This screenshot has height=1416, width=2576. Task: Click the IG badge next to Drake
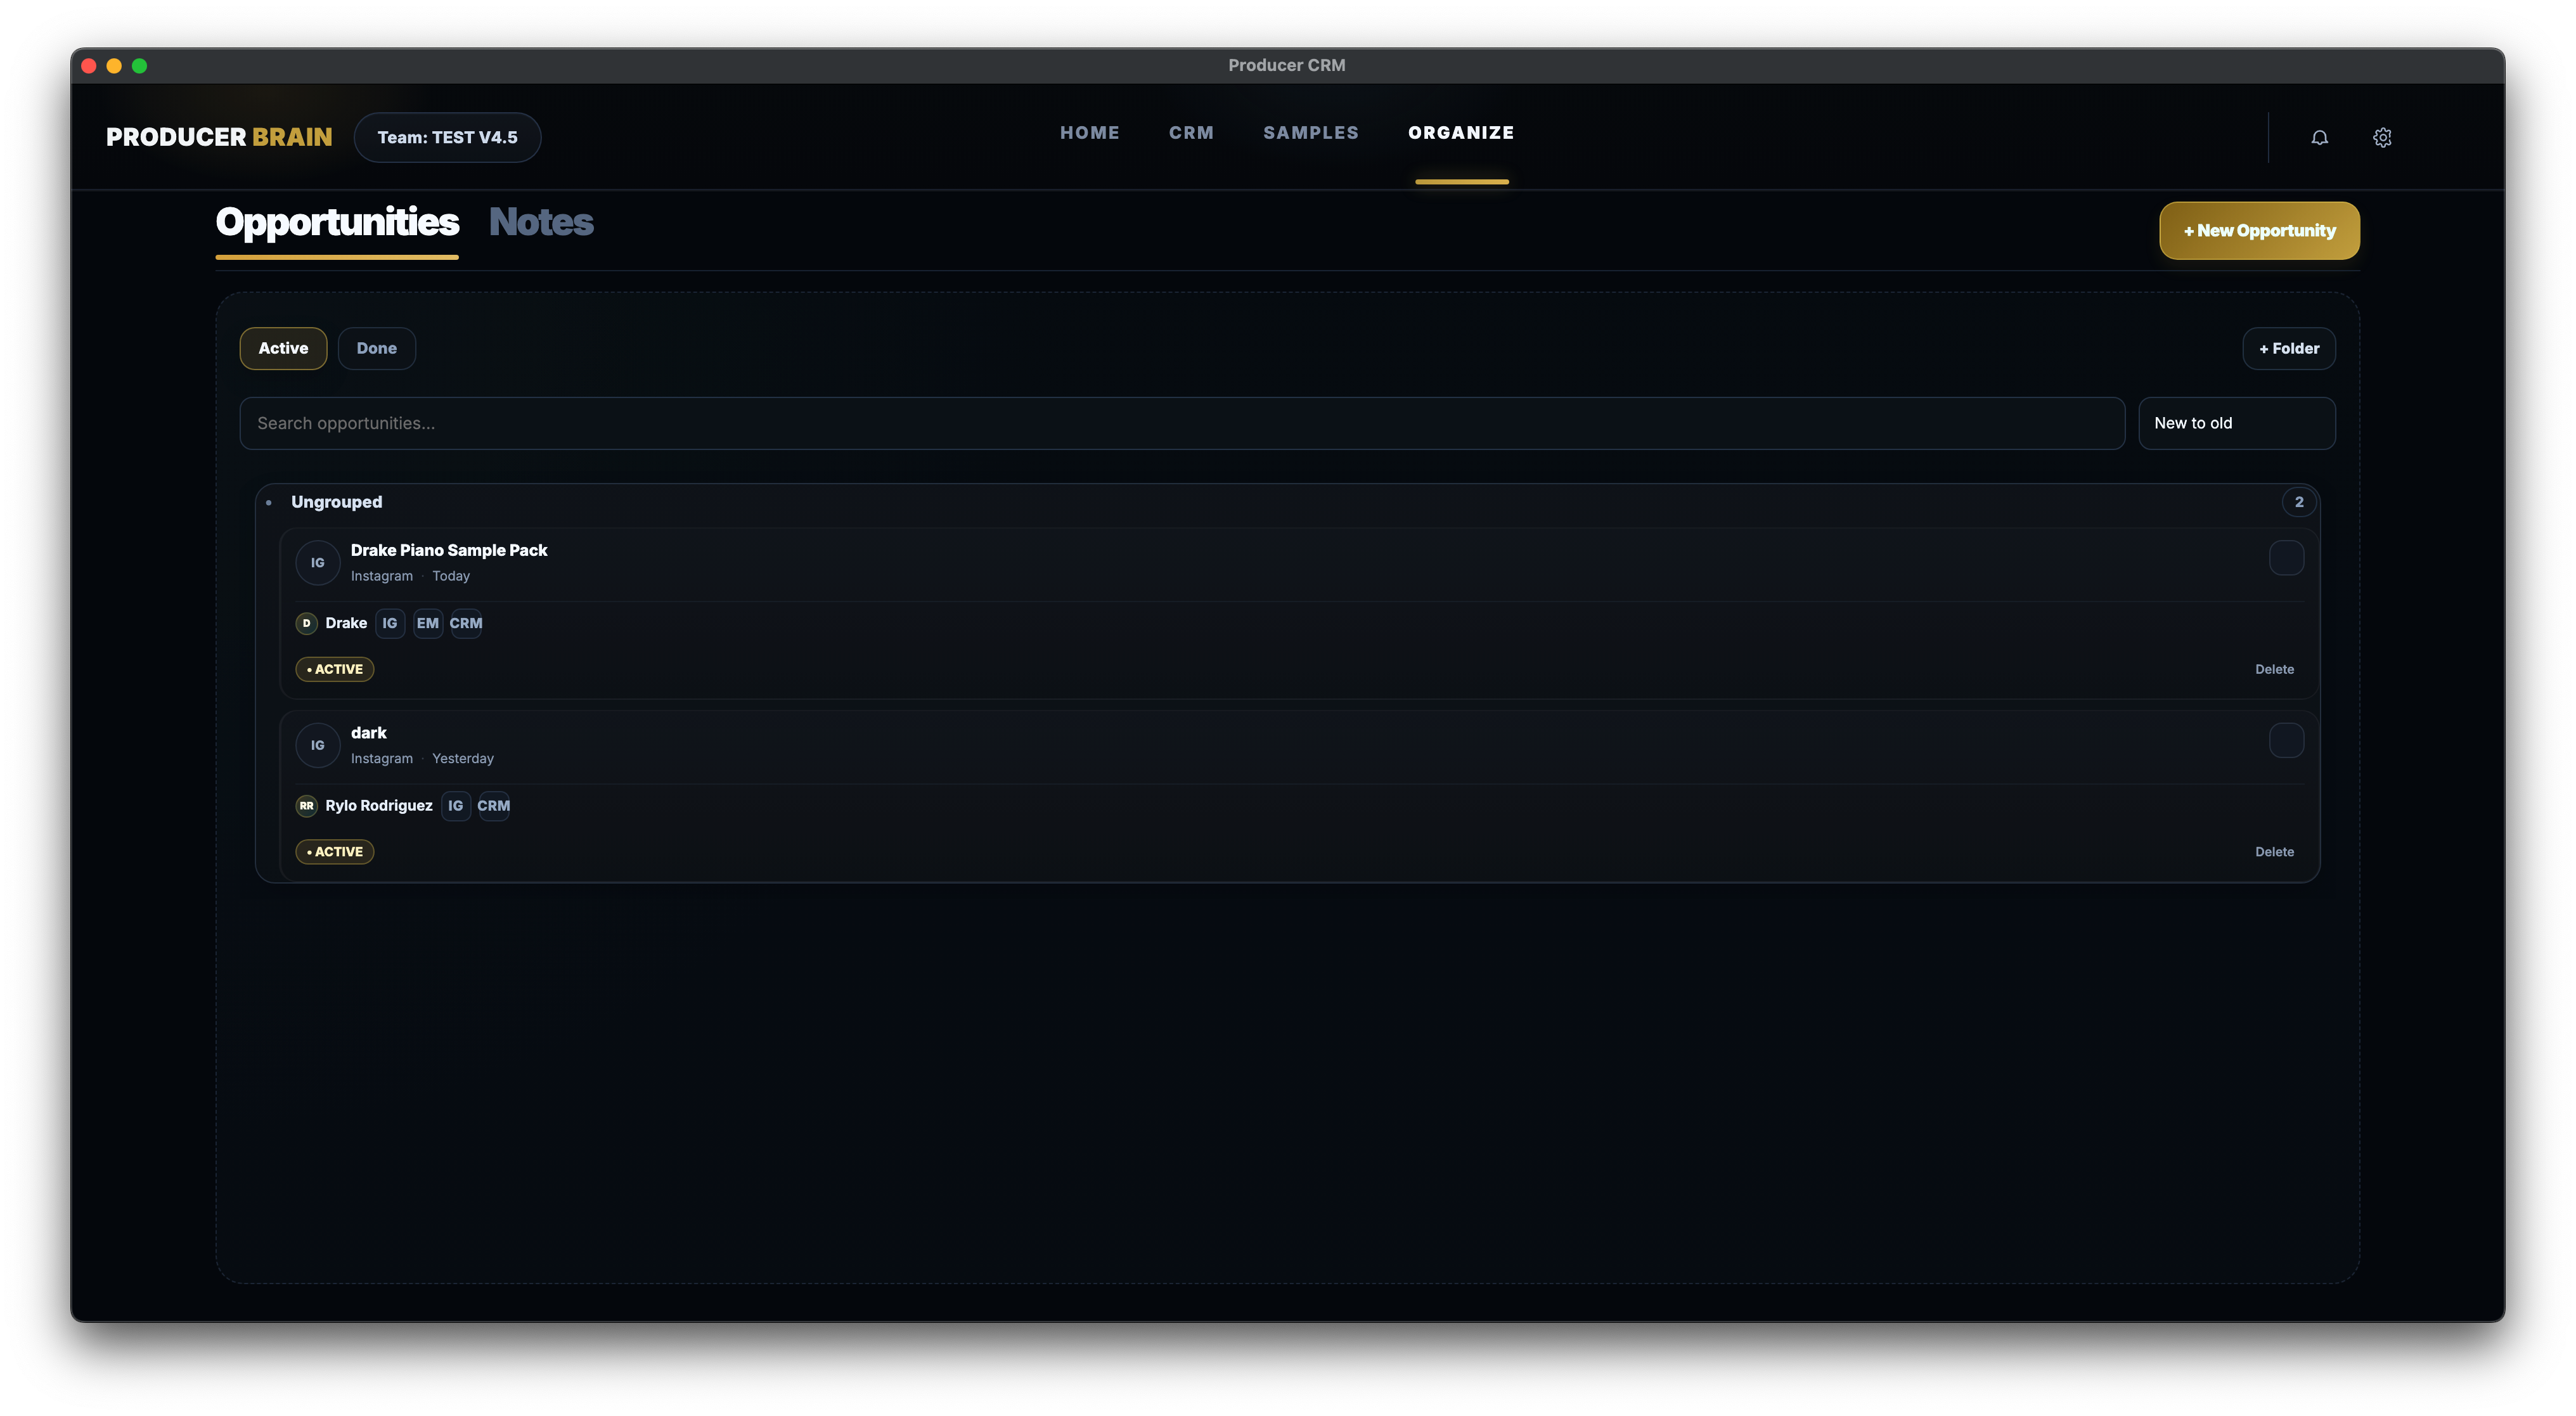tap(389, 623)
